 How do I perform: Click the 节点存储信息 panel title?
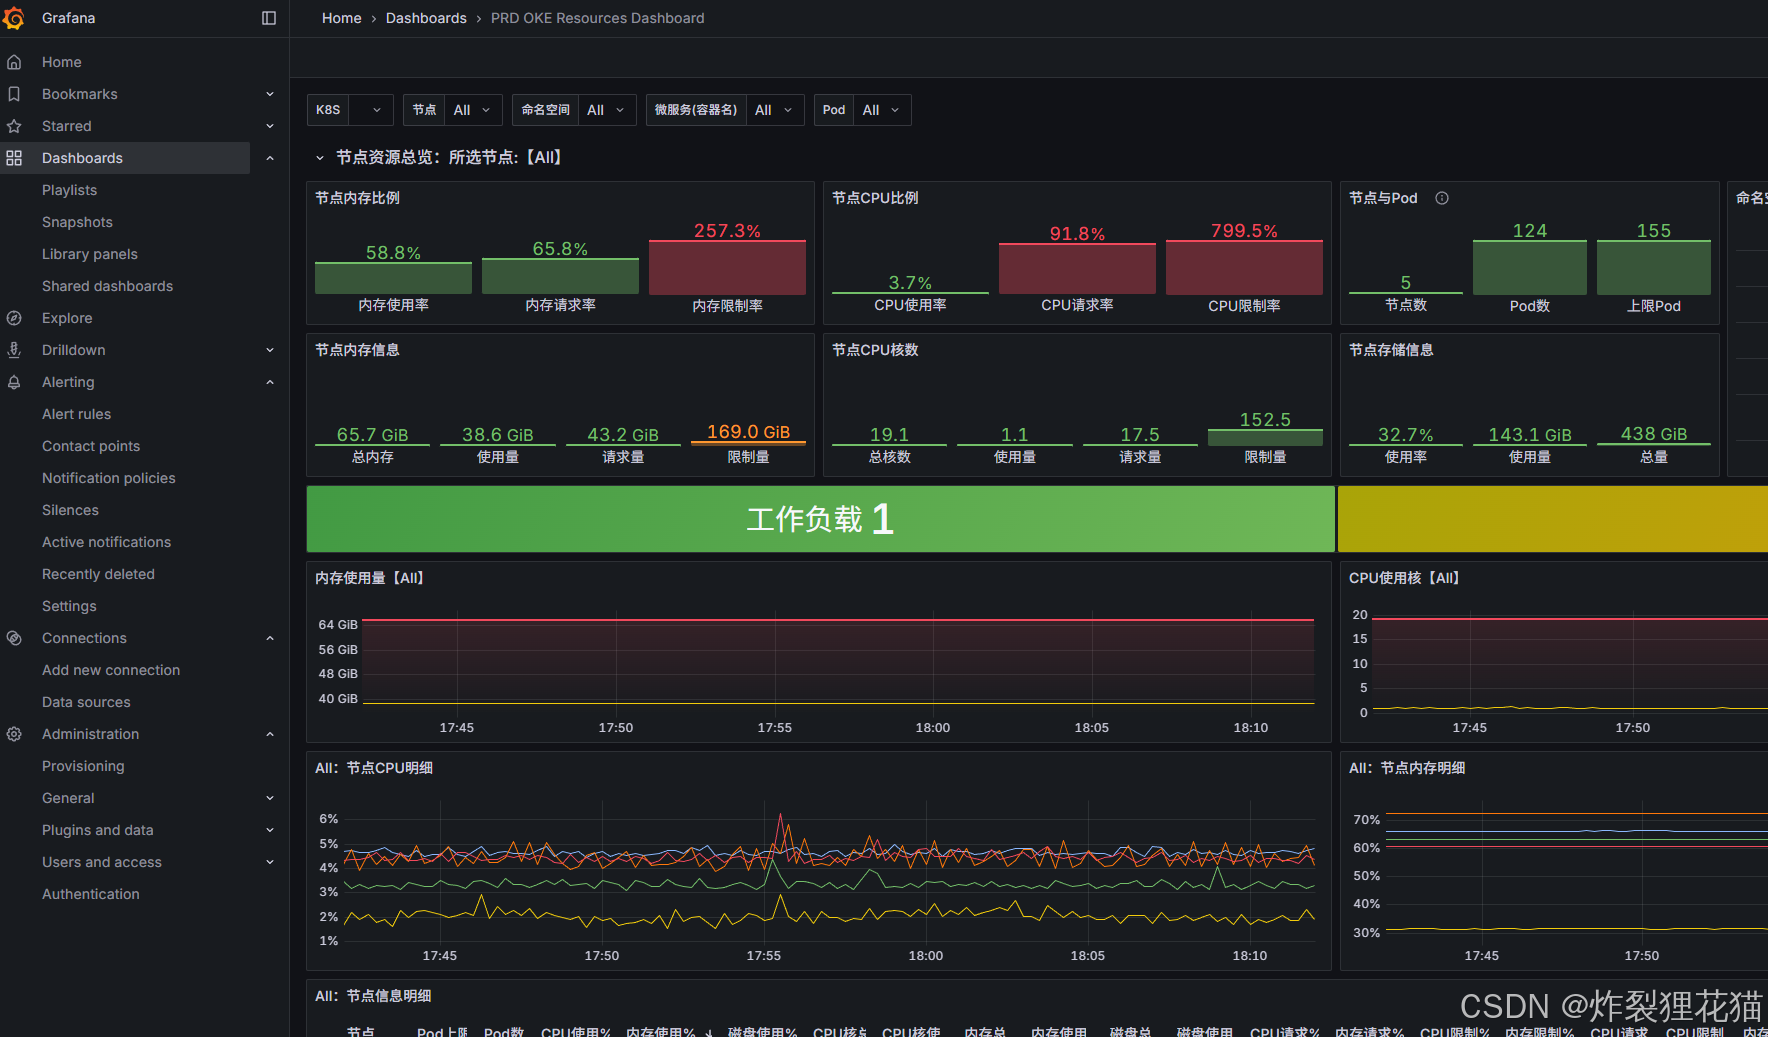[1391, 350]
